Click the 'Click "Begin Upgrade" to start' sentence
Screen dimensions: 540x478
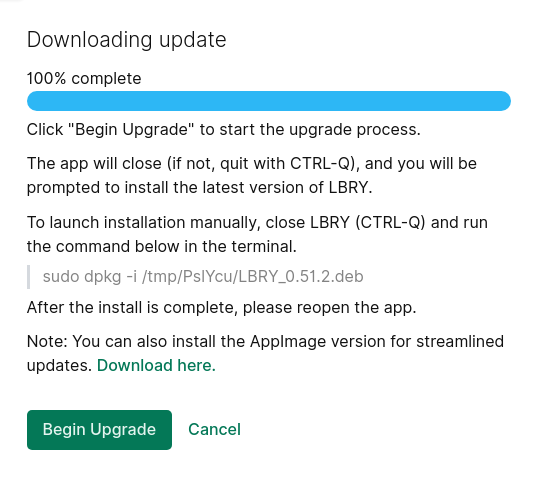click(x=224, y=130)
